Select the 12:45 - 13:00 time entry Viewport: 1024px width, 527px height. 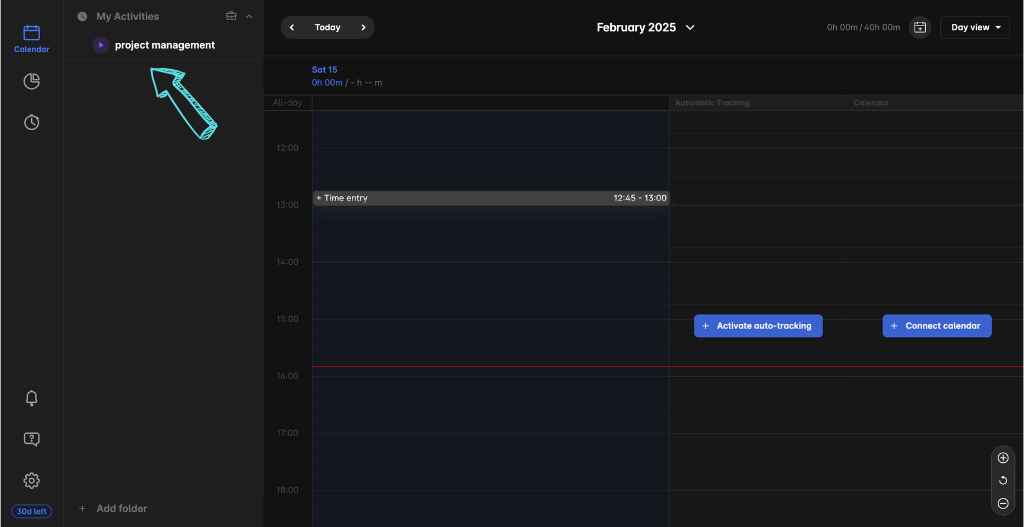[490, 198]
